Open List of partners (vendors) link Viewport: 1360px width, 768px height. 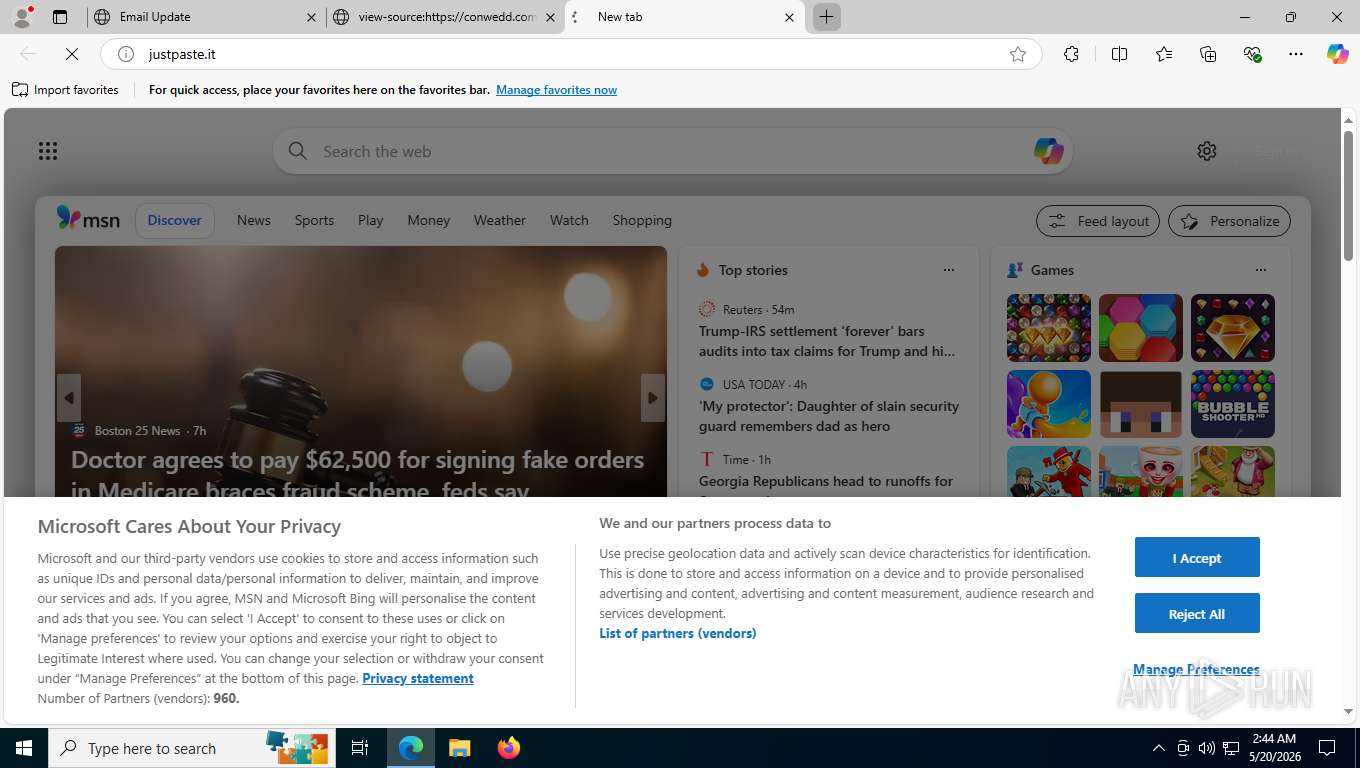[x=678, y=633]
